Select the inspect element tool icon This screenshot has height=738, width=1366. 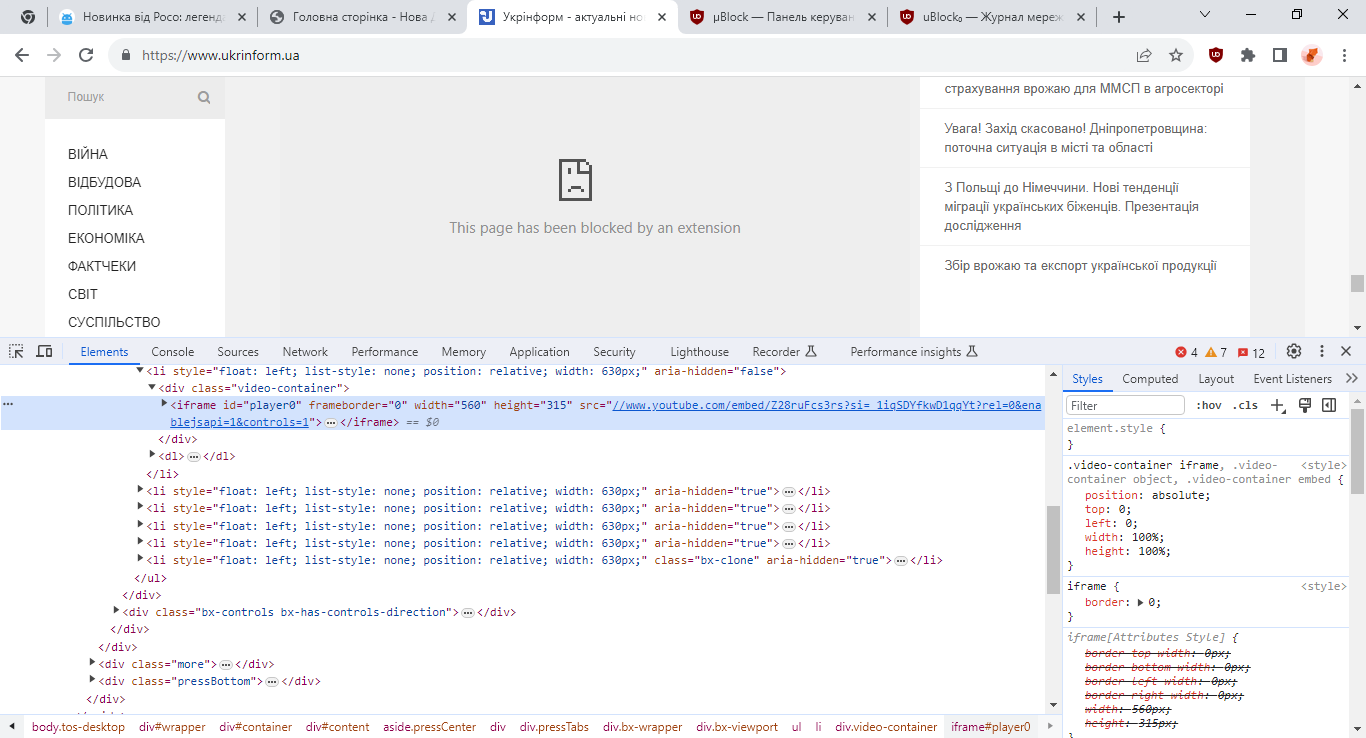(15, 351)
